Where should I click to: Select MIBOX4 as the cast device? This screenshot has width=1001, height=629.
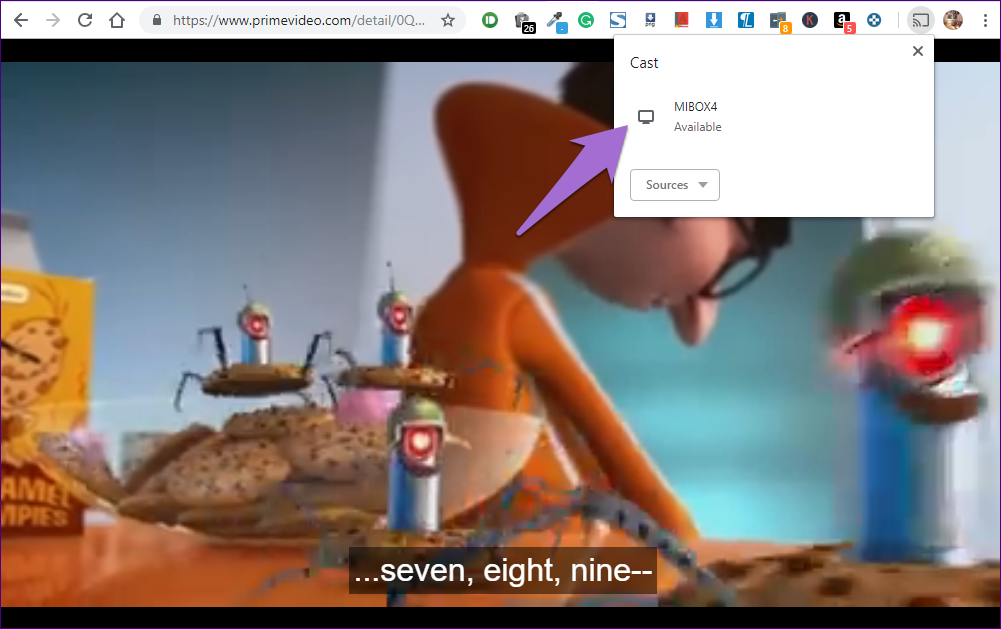click(696, 116)
